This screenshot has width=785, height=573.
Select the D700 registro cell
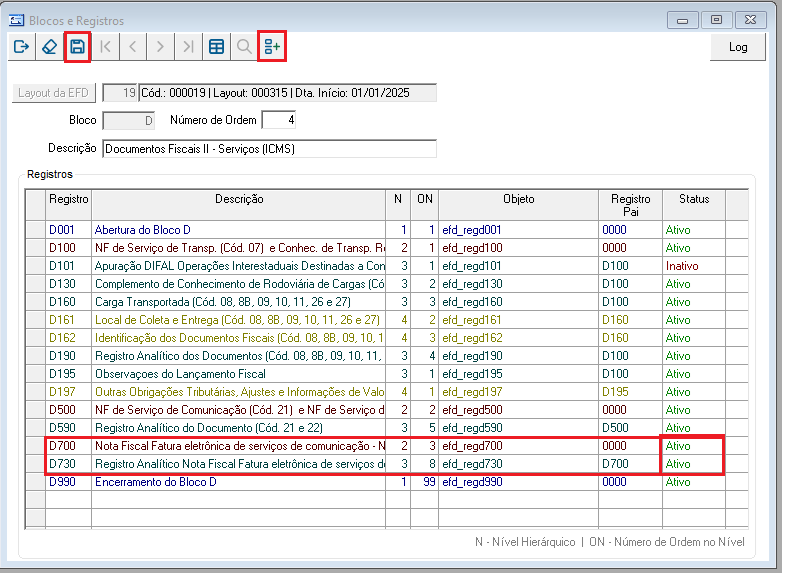pyautogui.click(x=69, y=446)
